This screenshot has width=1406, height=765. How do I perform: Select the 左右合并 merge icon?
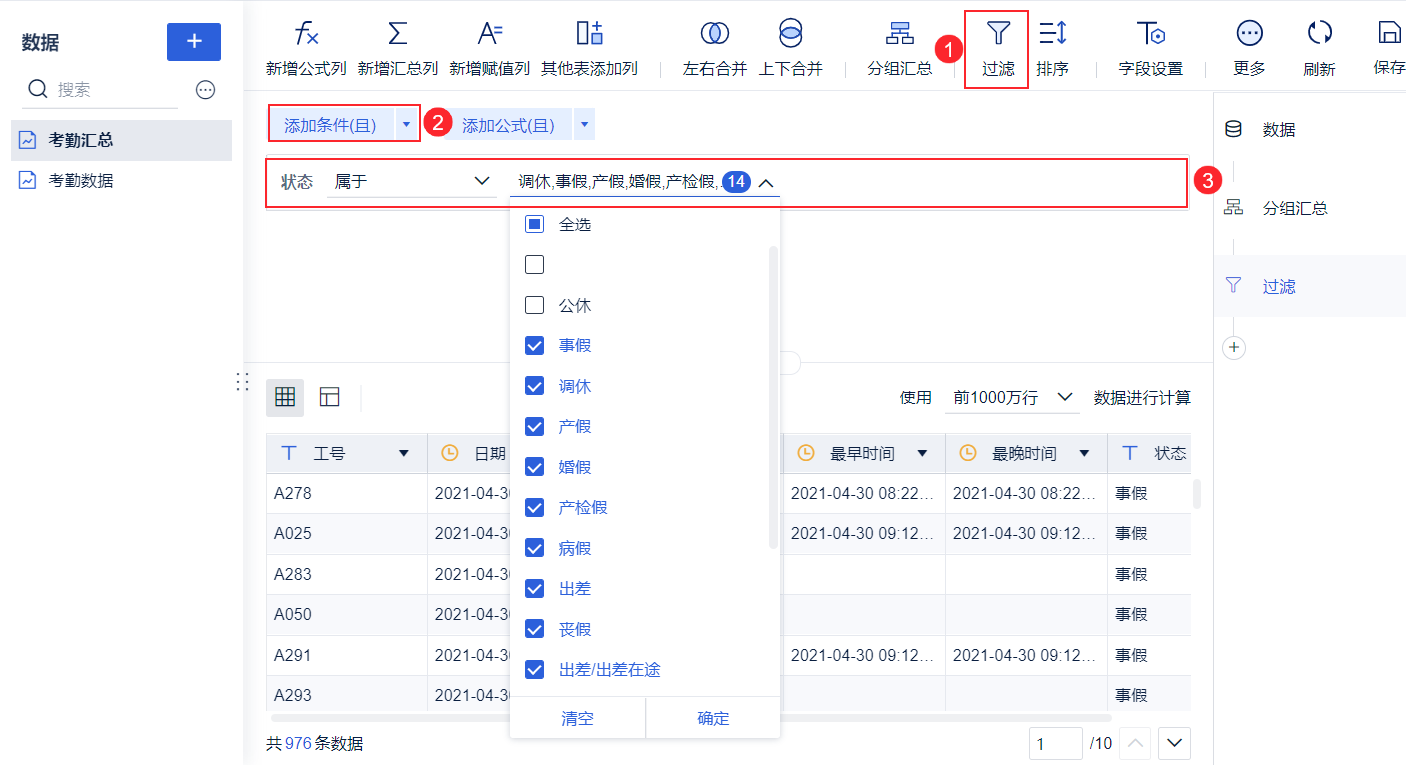tap(714, 33)
